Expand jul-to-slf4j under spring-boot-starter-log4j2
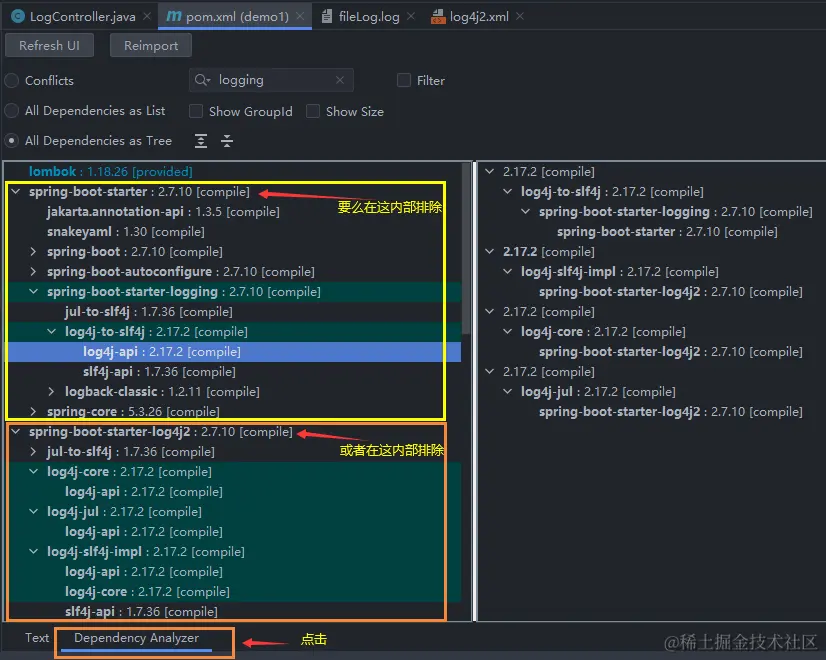826x660 pixels. coord(34,452)
